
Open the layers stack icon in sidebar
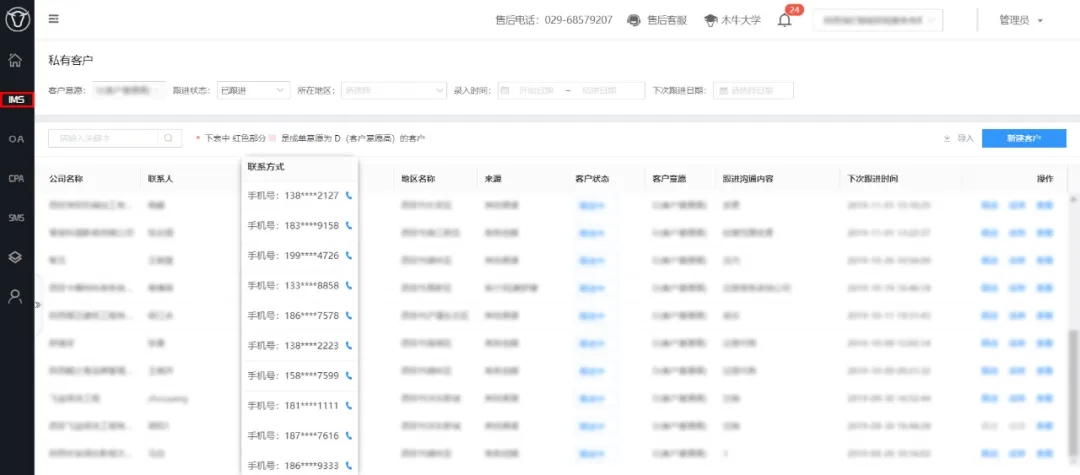coord(16,257)
